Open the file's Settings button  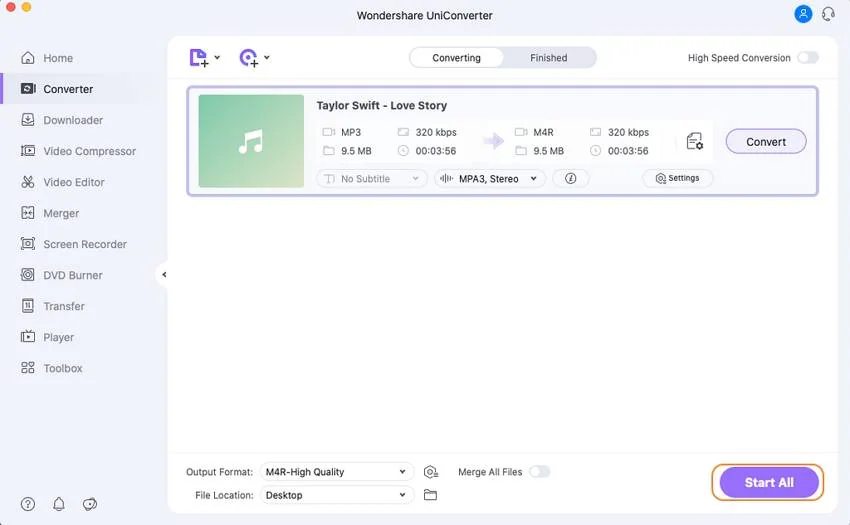[678, 178]
